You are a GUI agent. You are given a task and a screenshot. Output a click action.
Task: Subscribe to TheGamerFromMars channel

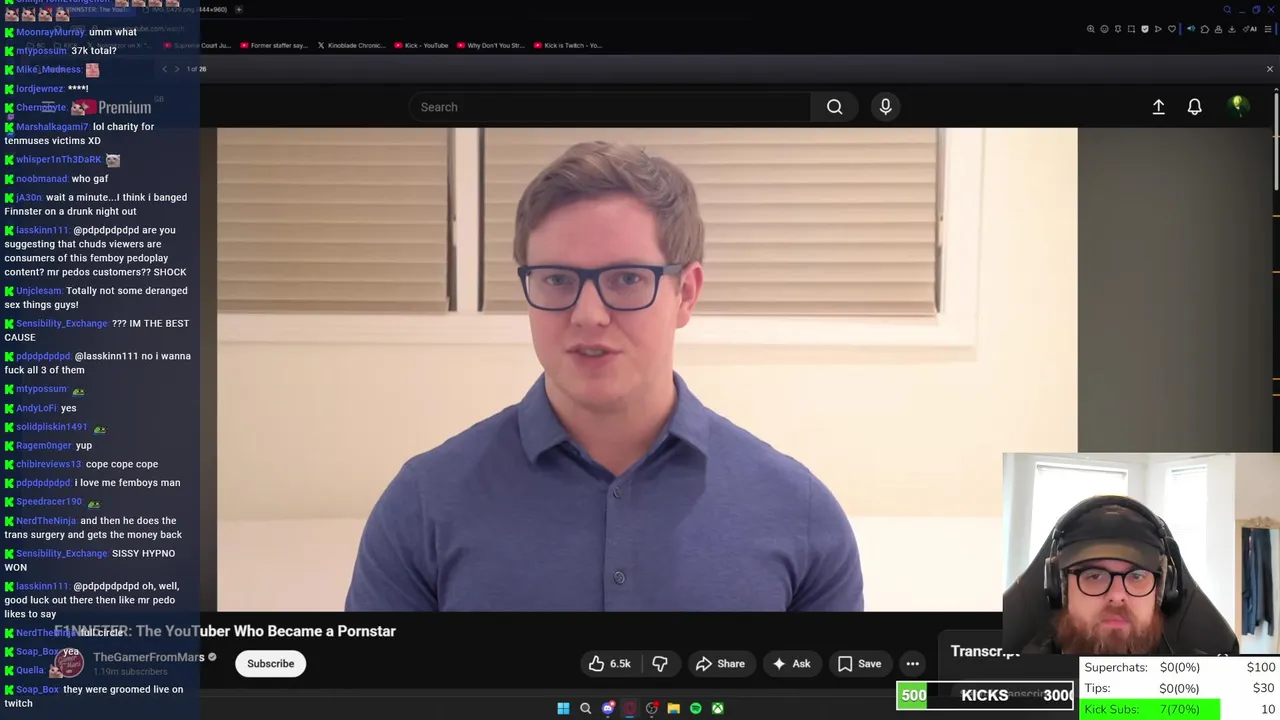click(x=271, y=664)
